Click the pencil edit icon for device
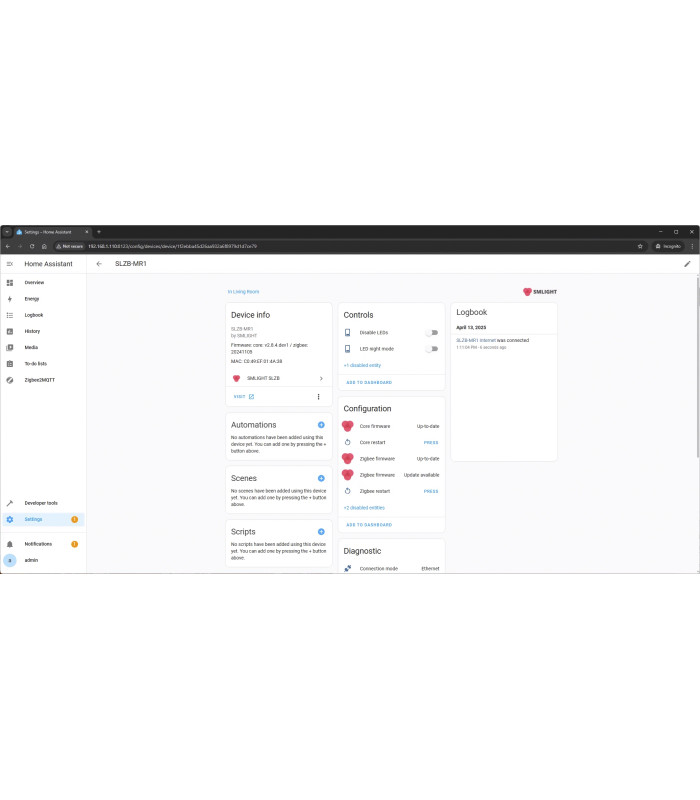This screenshot has height=800, width=700. (687, 264)
